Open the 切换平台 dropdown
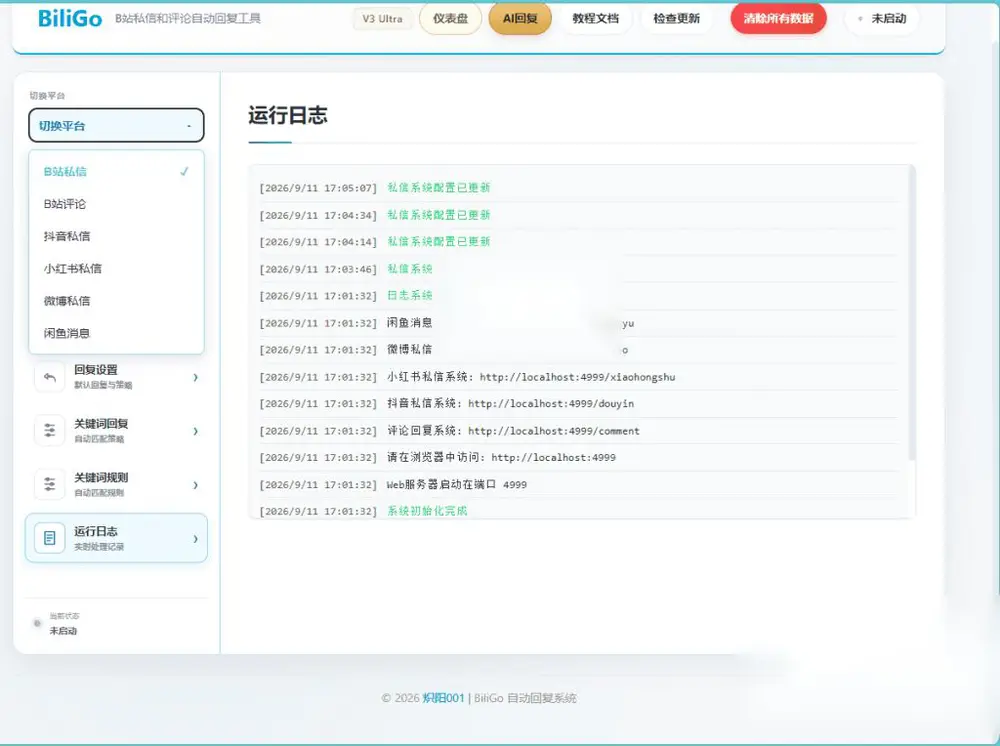The width and height of the screenshot is (1000, 746). point(116,125)
